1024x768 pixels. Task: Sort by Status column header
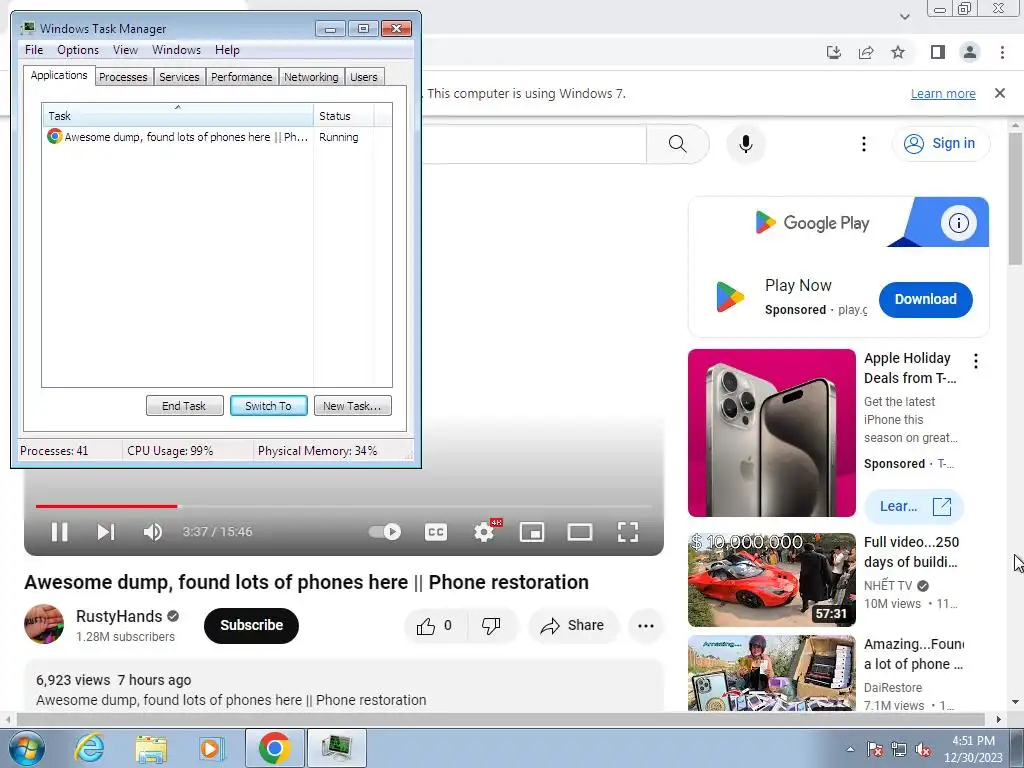(344, 116)
